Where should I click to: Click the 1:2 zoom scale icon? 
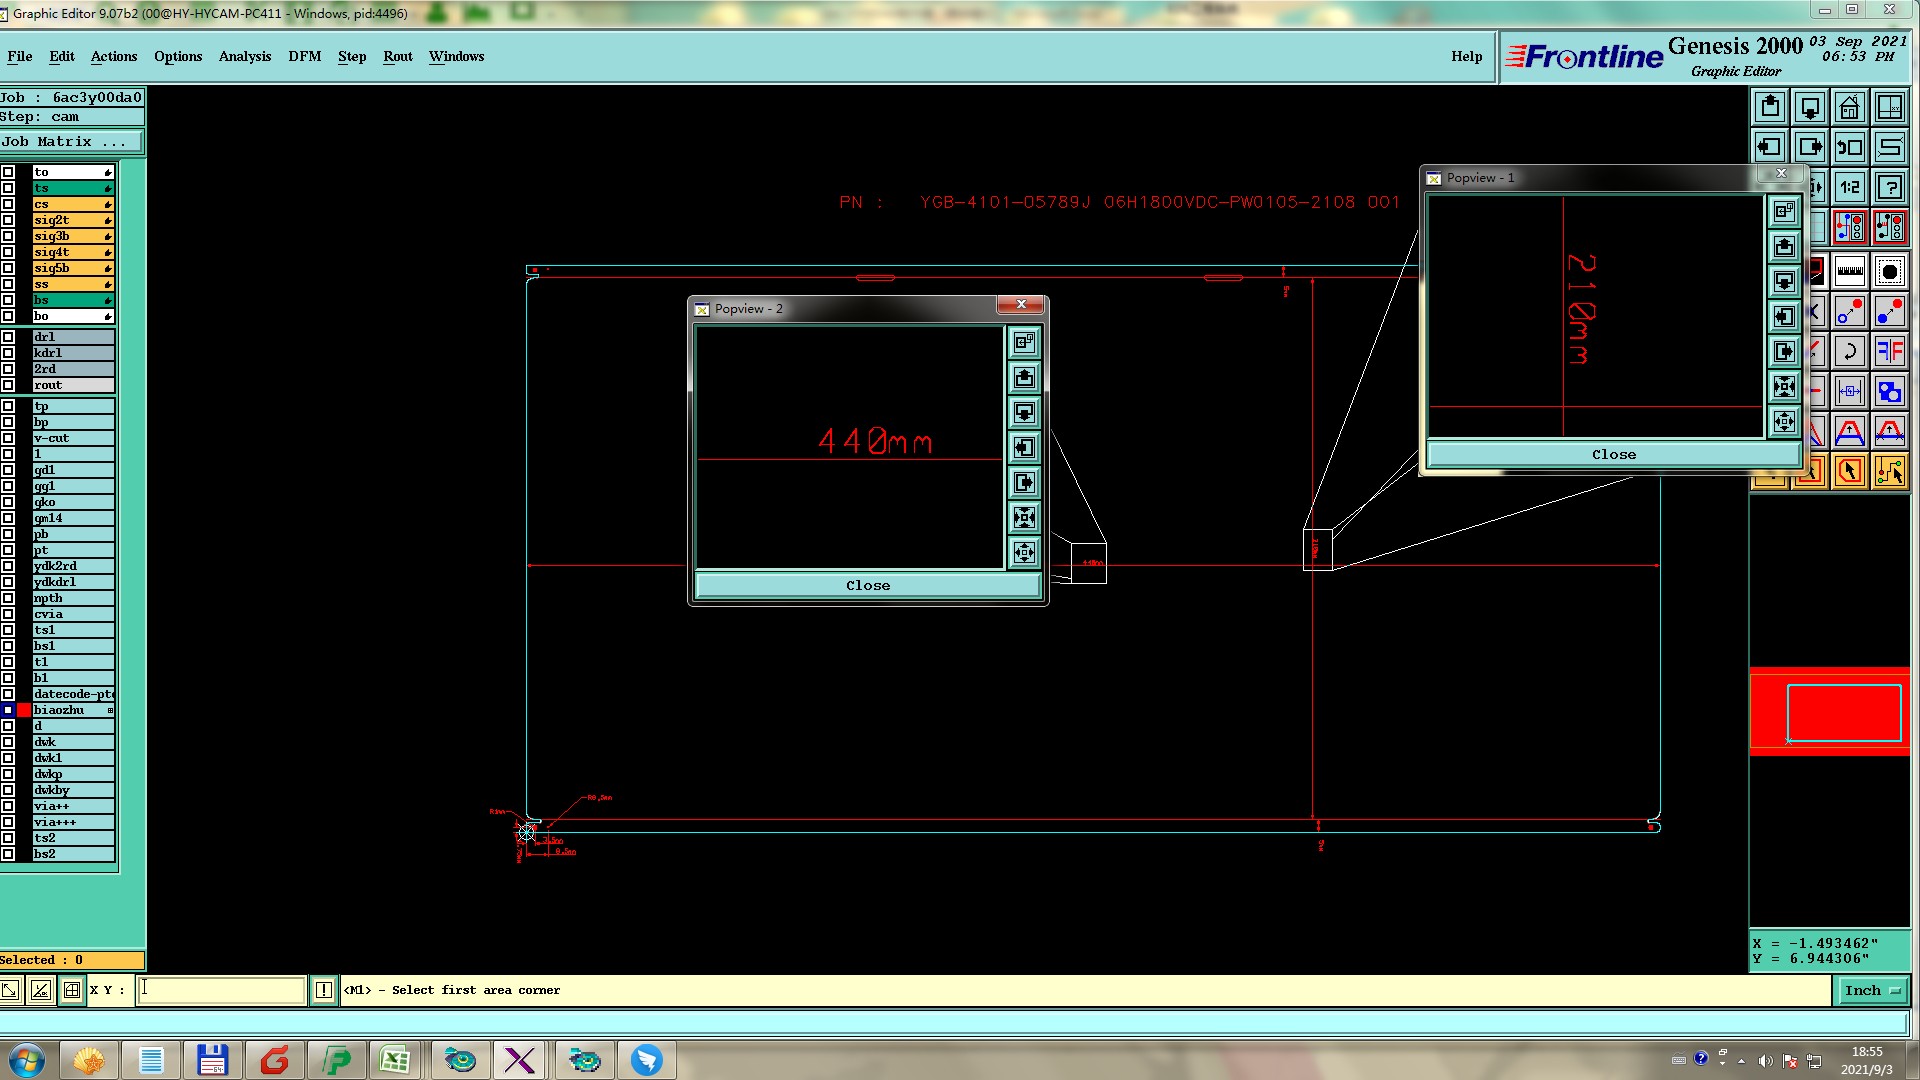[x=1849, y=187]
